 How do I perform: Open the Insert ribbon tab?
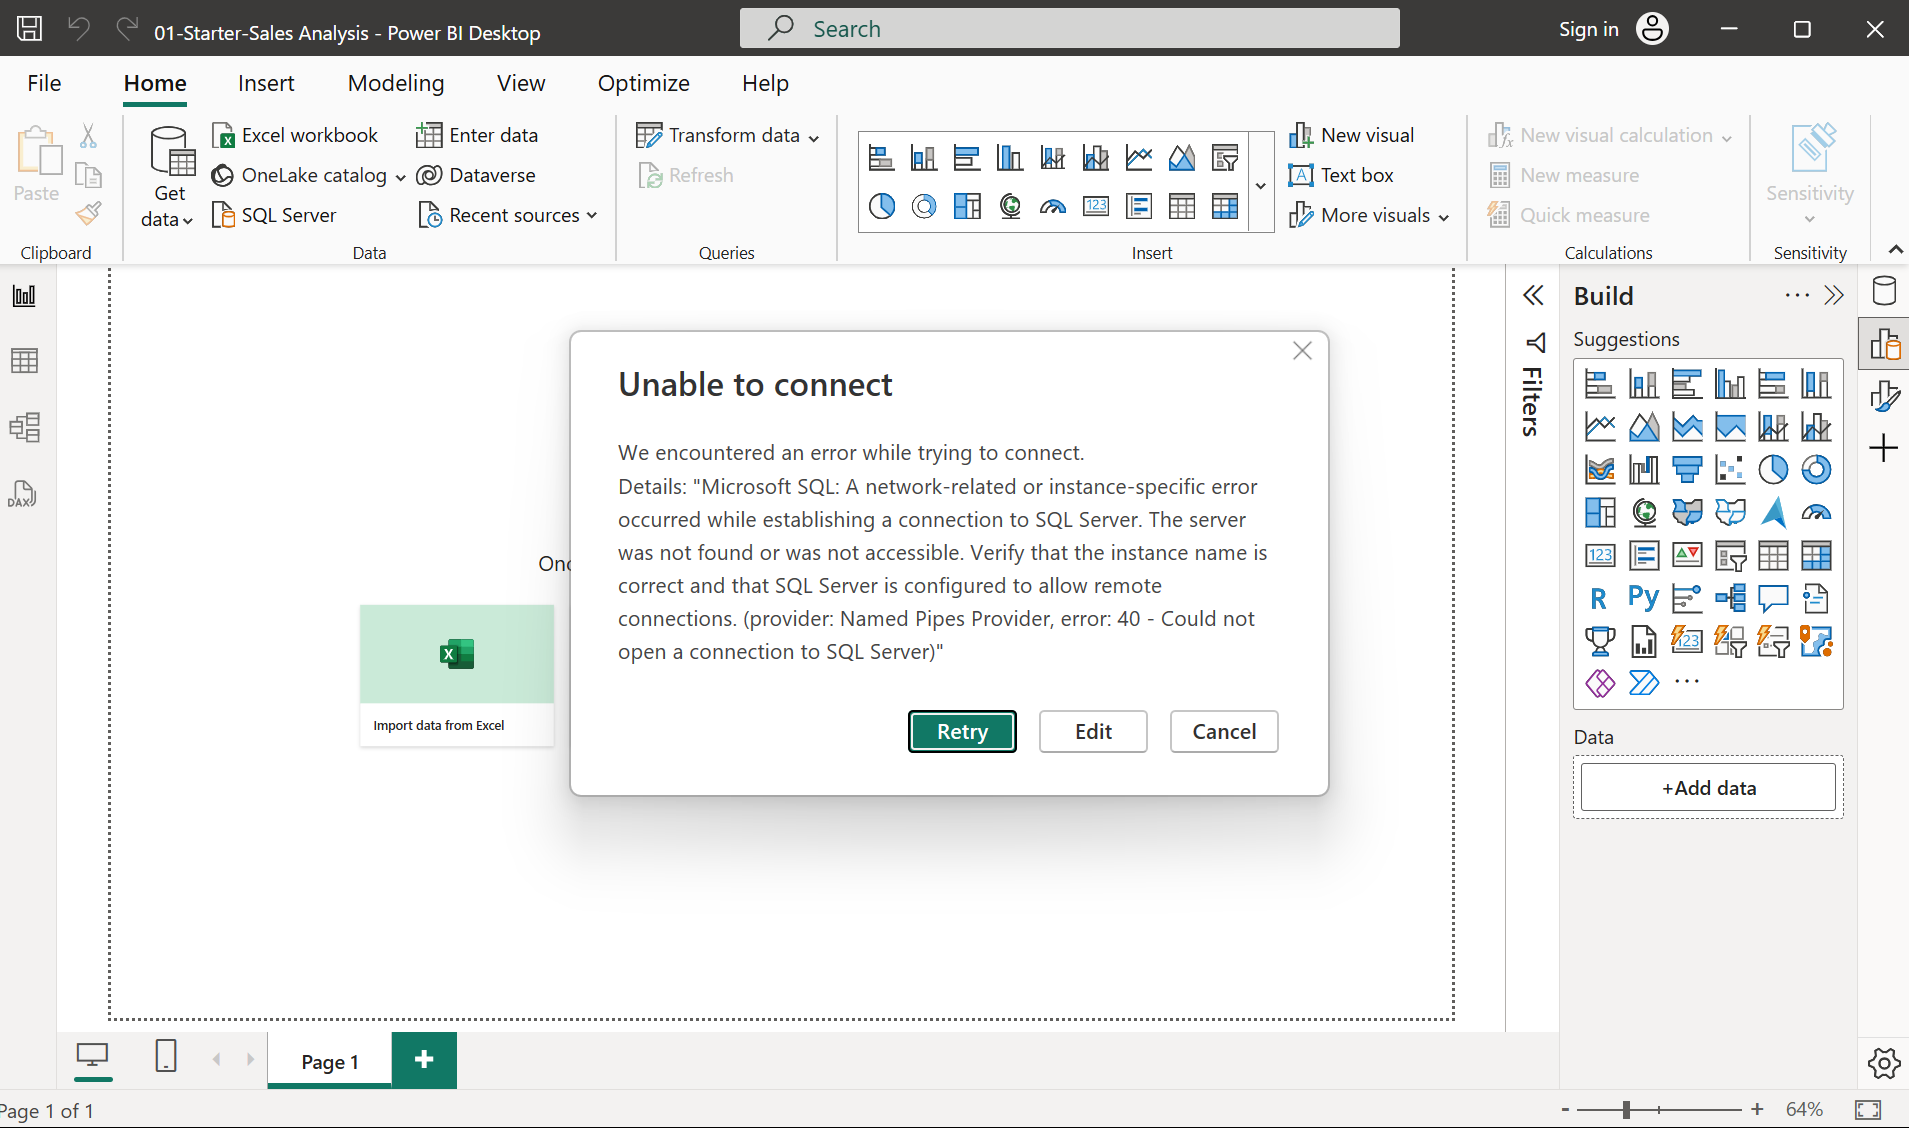[266, 83]
